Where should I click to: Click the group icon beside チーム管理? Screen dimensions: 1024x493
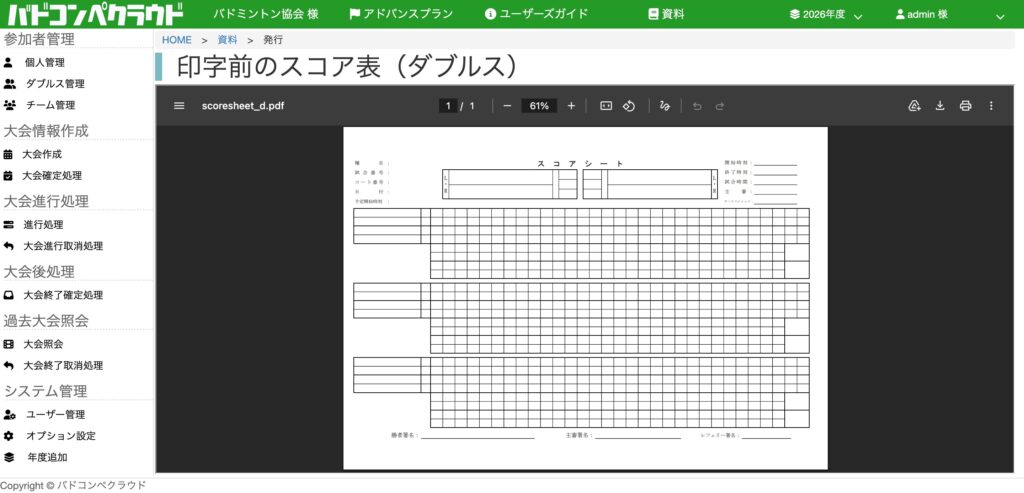point(10,104)
